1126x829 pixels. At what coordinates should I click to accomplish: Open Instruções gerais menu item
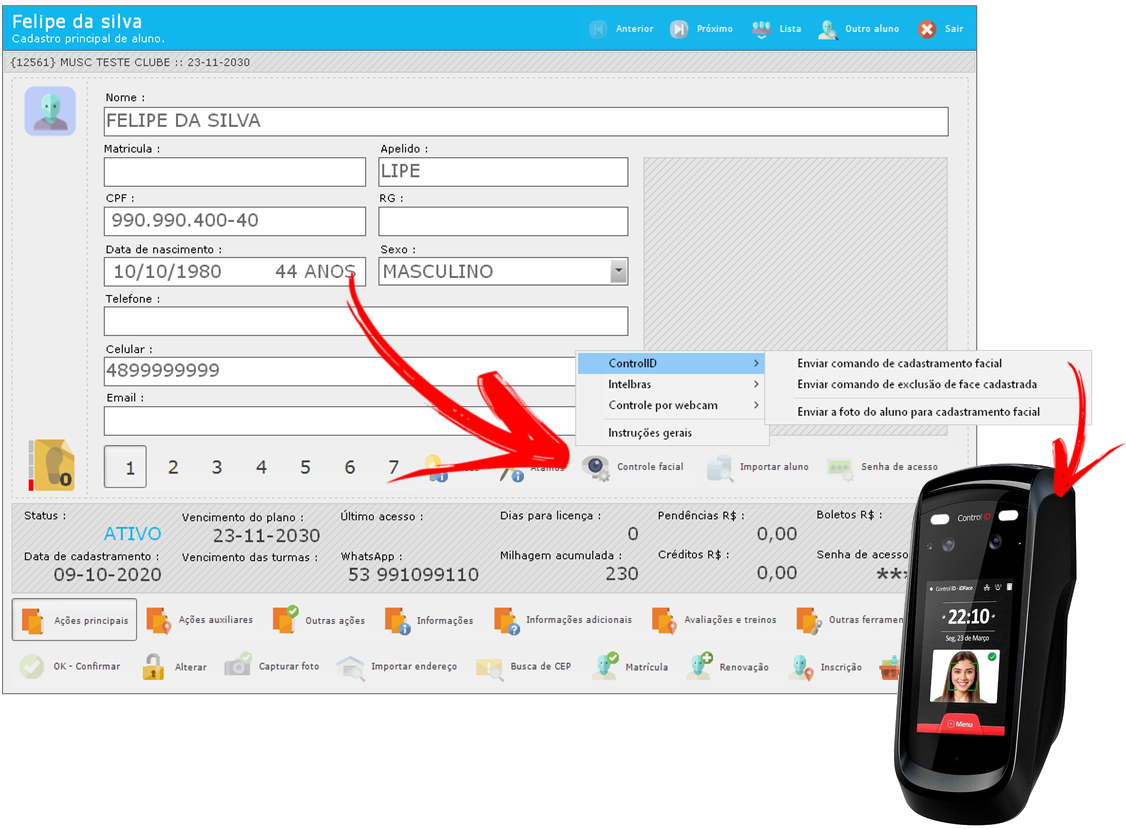pyautogui.click(x=650, y=433)
